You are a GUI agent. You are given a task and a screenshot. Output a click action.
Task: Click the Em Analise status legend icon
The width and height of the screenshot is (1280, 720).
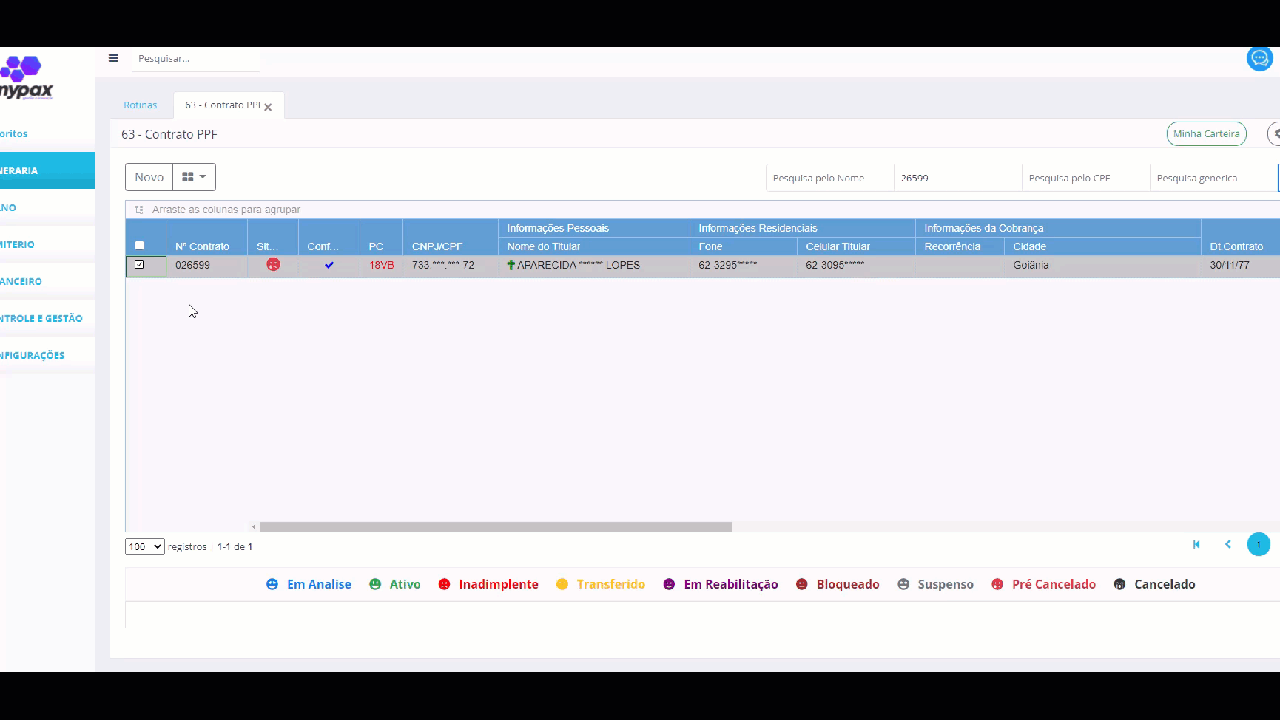tap(272, 584)
